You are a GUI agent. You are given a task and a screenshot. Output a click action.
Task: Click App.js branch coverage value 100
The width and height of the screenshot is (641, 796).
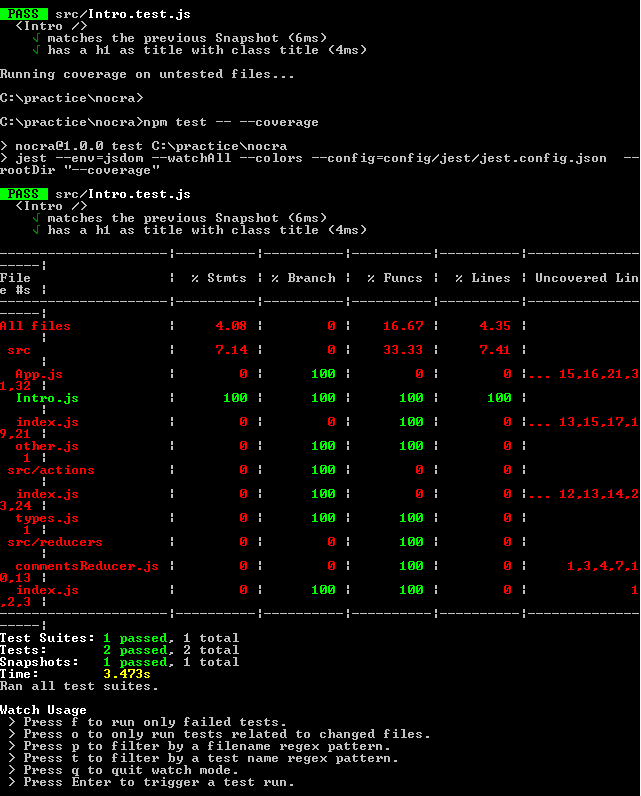click(x=323, y=374)
